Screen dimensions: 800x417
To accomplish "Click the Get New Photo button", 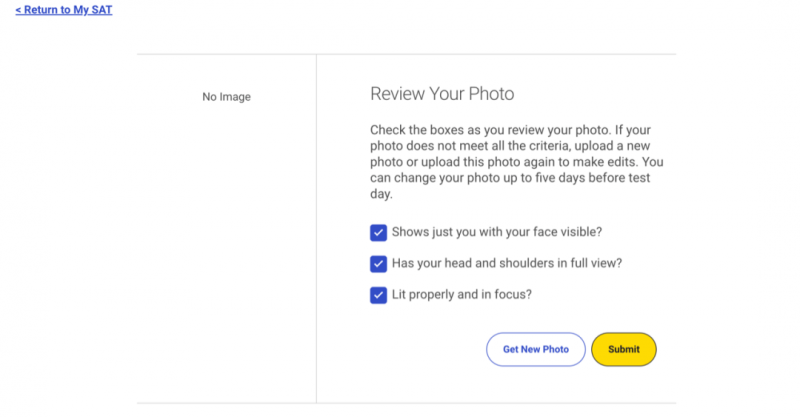I will (536, 349).
